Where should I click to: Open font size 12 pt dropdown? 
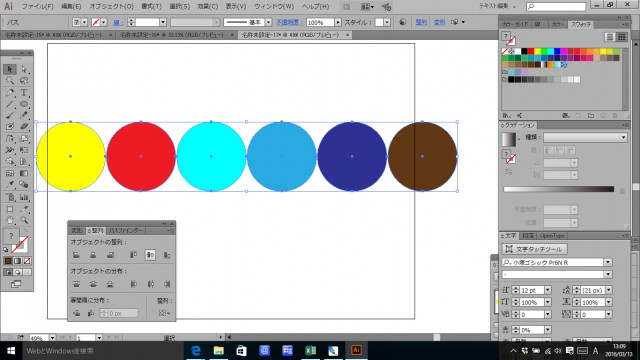(548, 290)
